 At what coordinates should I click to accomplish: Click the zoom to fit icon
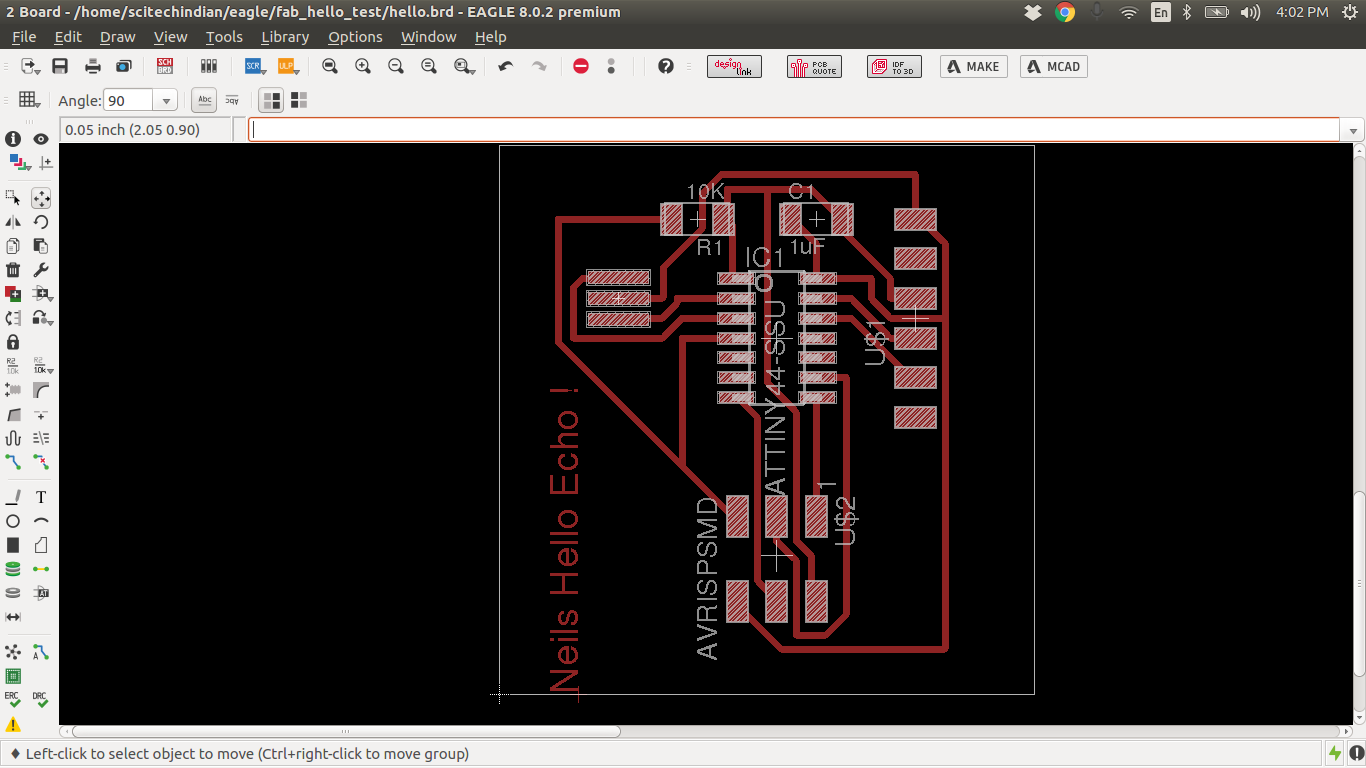[x=330, y=66]
